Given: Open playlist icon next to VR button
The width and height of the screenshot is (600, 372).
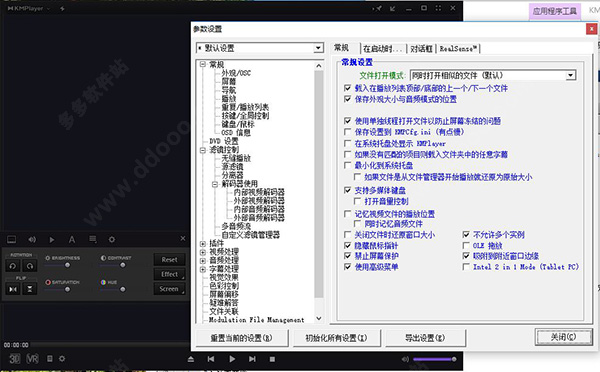Looking at the screenshot, I should click(x=50, y=359).
